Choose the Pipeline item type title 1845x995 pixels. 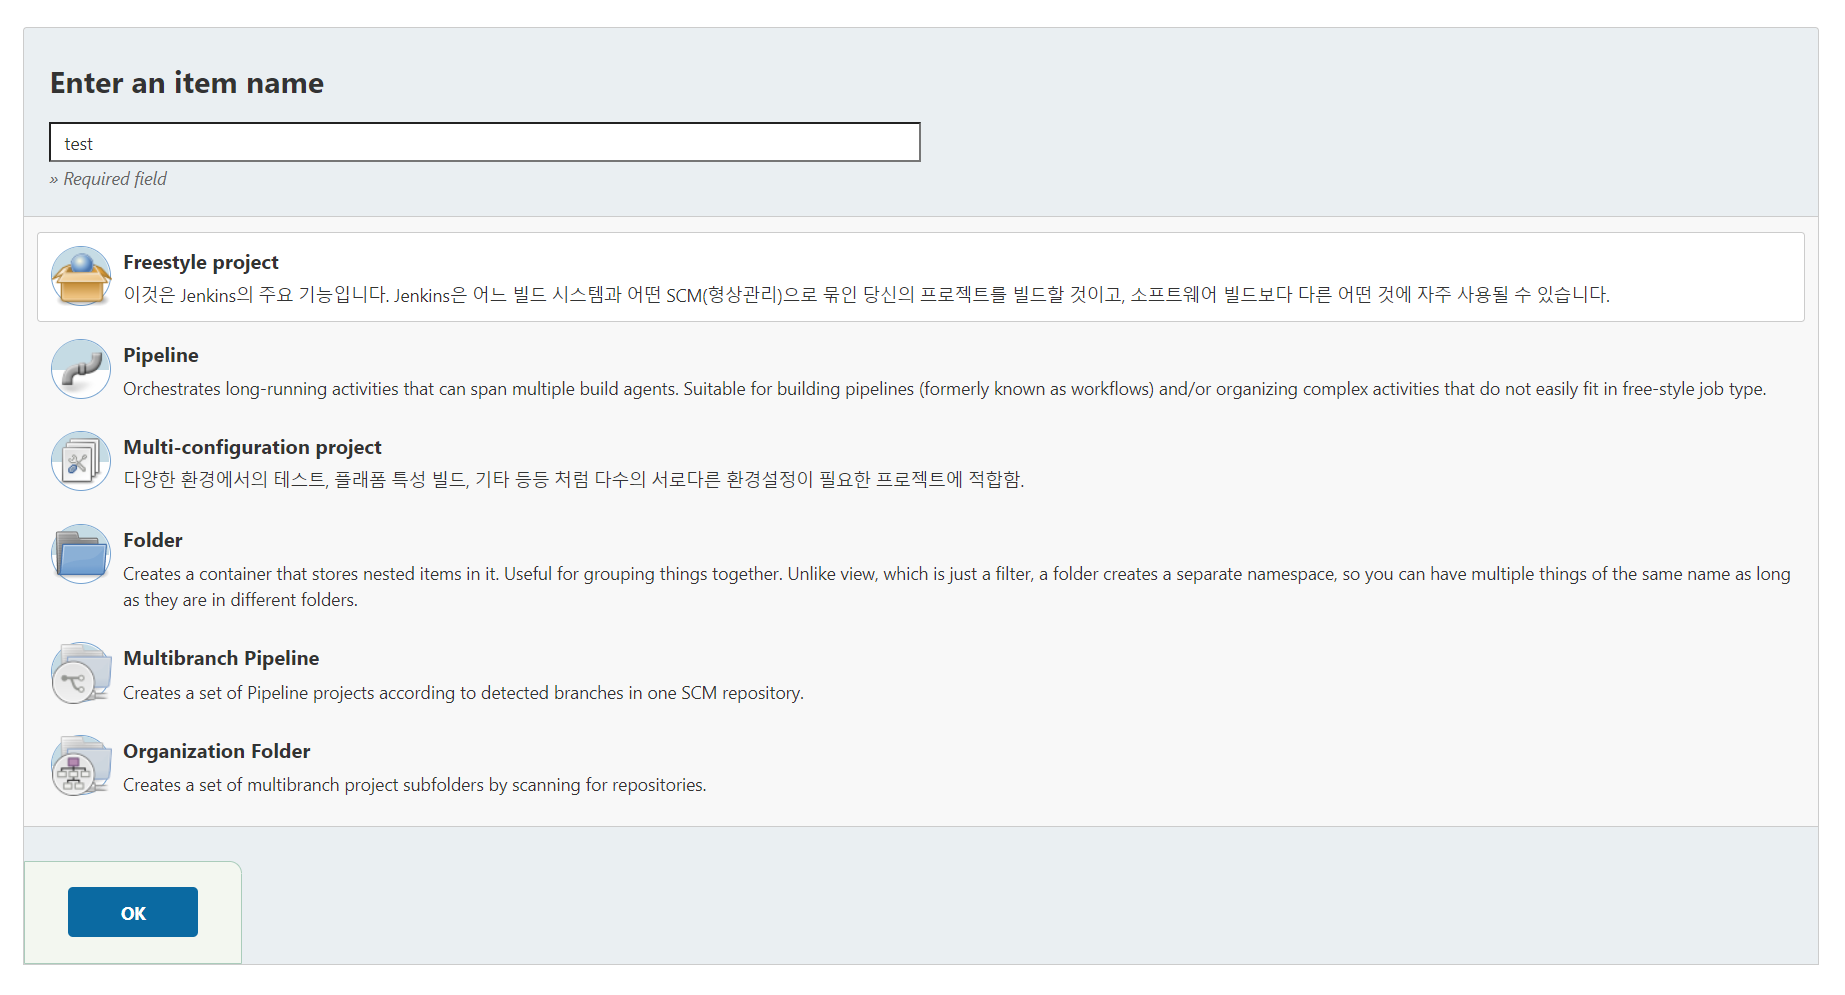pyautogui.click(x=161, y=355)
